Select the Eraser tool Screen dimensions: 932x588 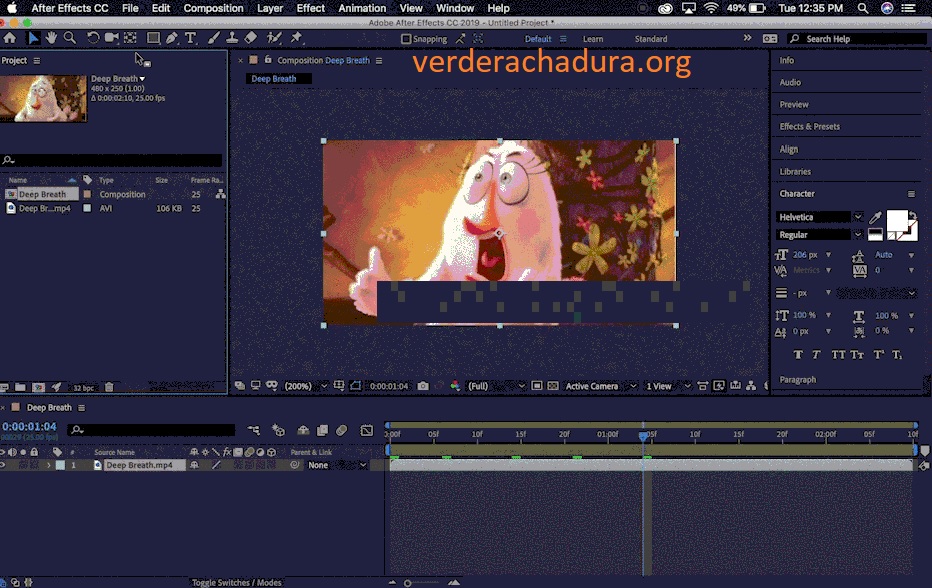(251, 38)
